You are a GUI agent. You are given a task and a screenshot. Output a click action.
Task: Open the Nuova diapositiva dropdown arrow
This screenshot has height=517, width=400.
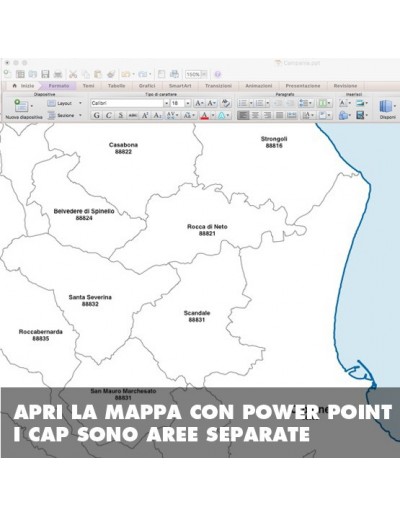click(32, 106)
